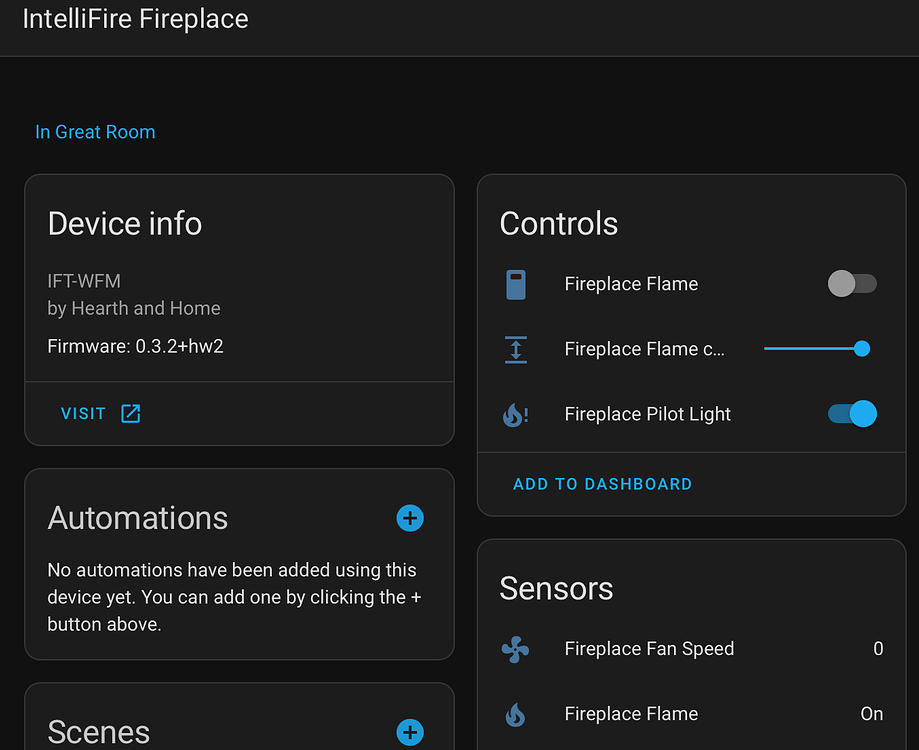The height and width of the screenshot is (750, 919).
Task: Click ADD TO DASHBOARD
Action: 602,484
